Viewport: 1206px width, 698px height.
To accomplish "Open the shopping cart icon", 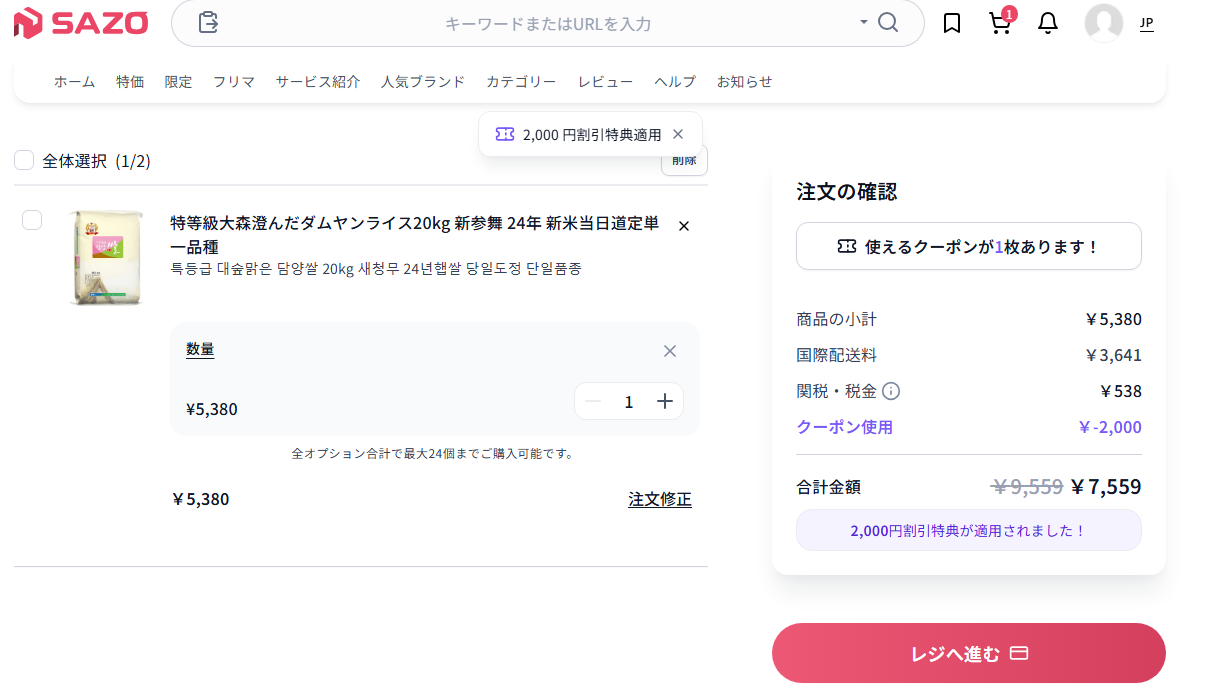I will point(999,23).
